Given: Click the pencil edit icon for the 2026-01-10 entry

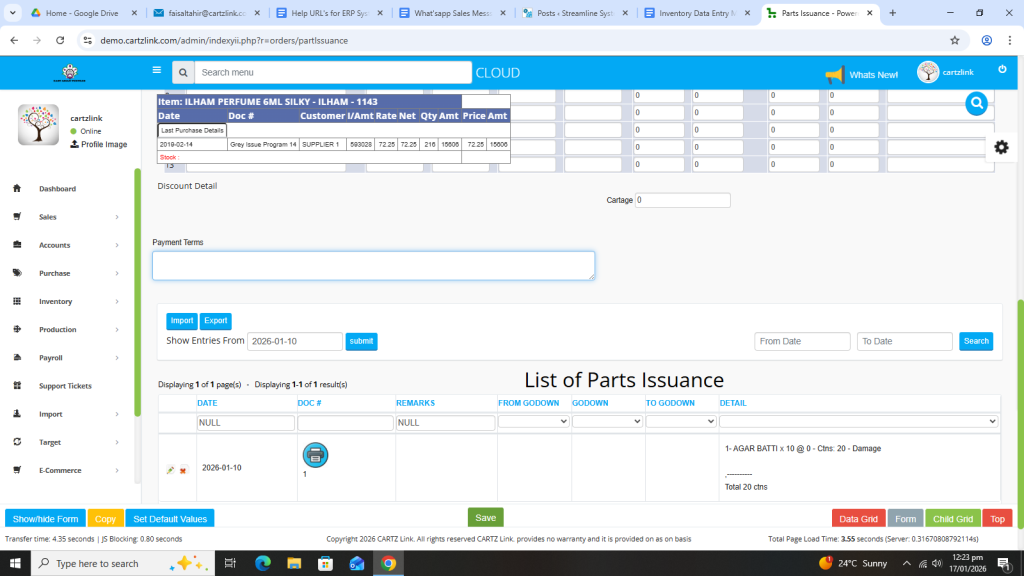Looking at the screenshot, I should 170,470.
